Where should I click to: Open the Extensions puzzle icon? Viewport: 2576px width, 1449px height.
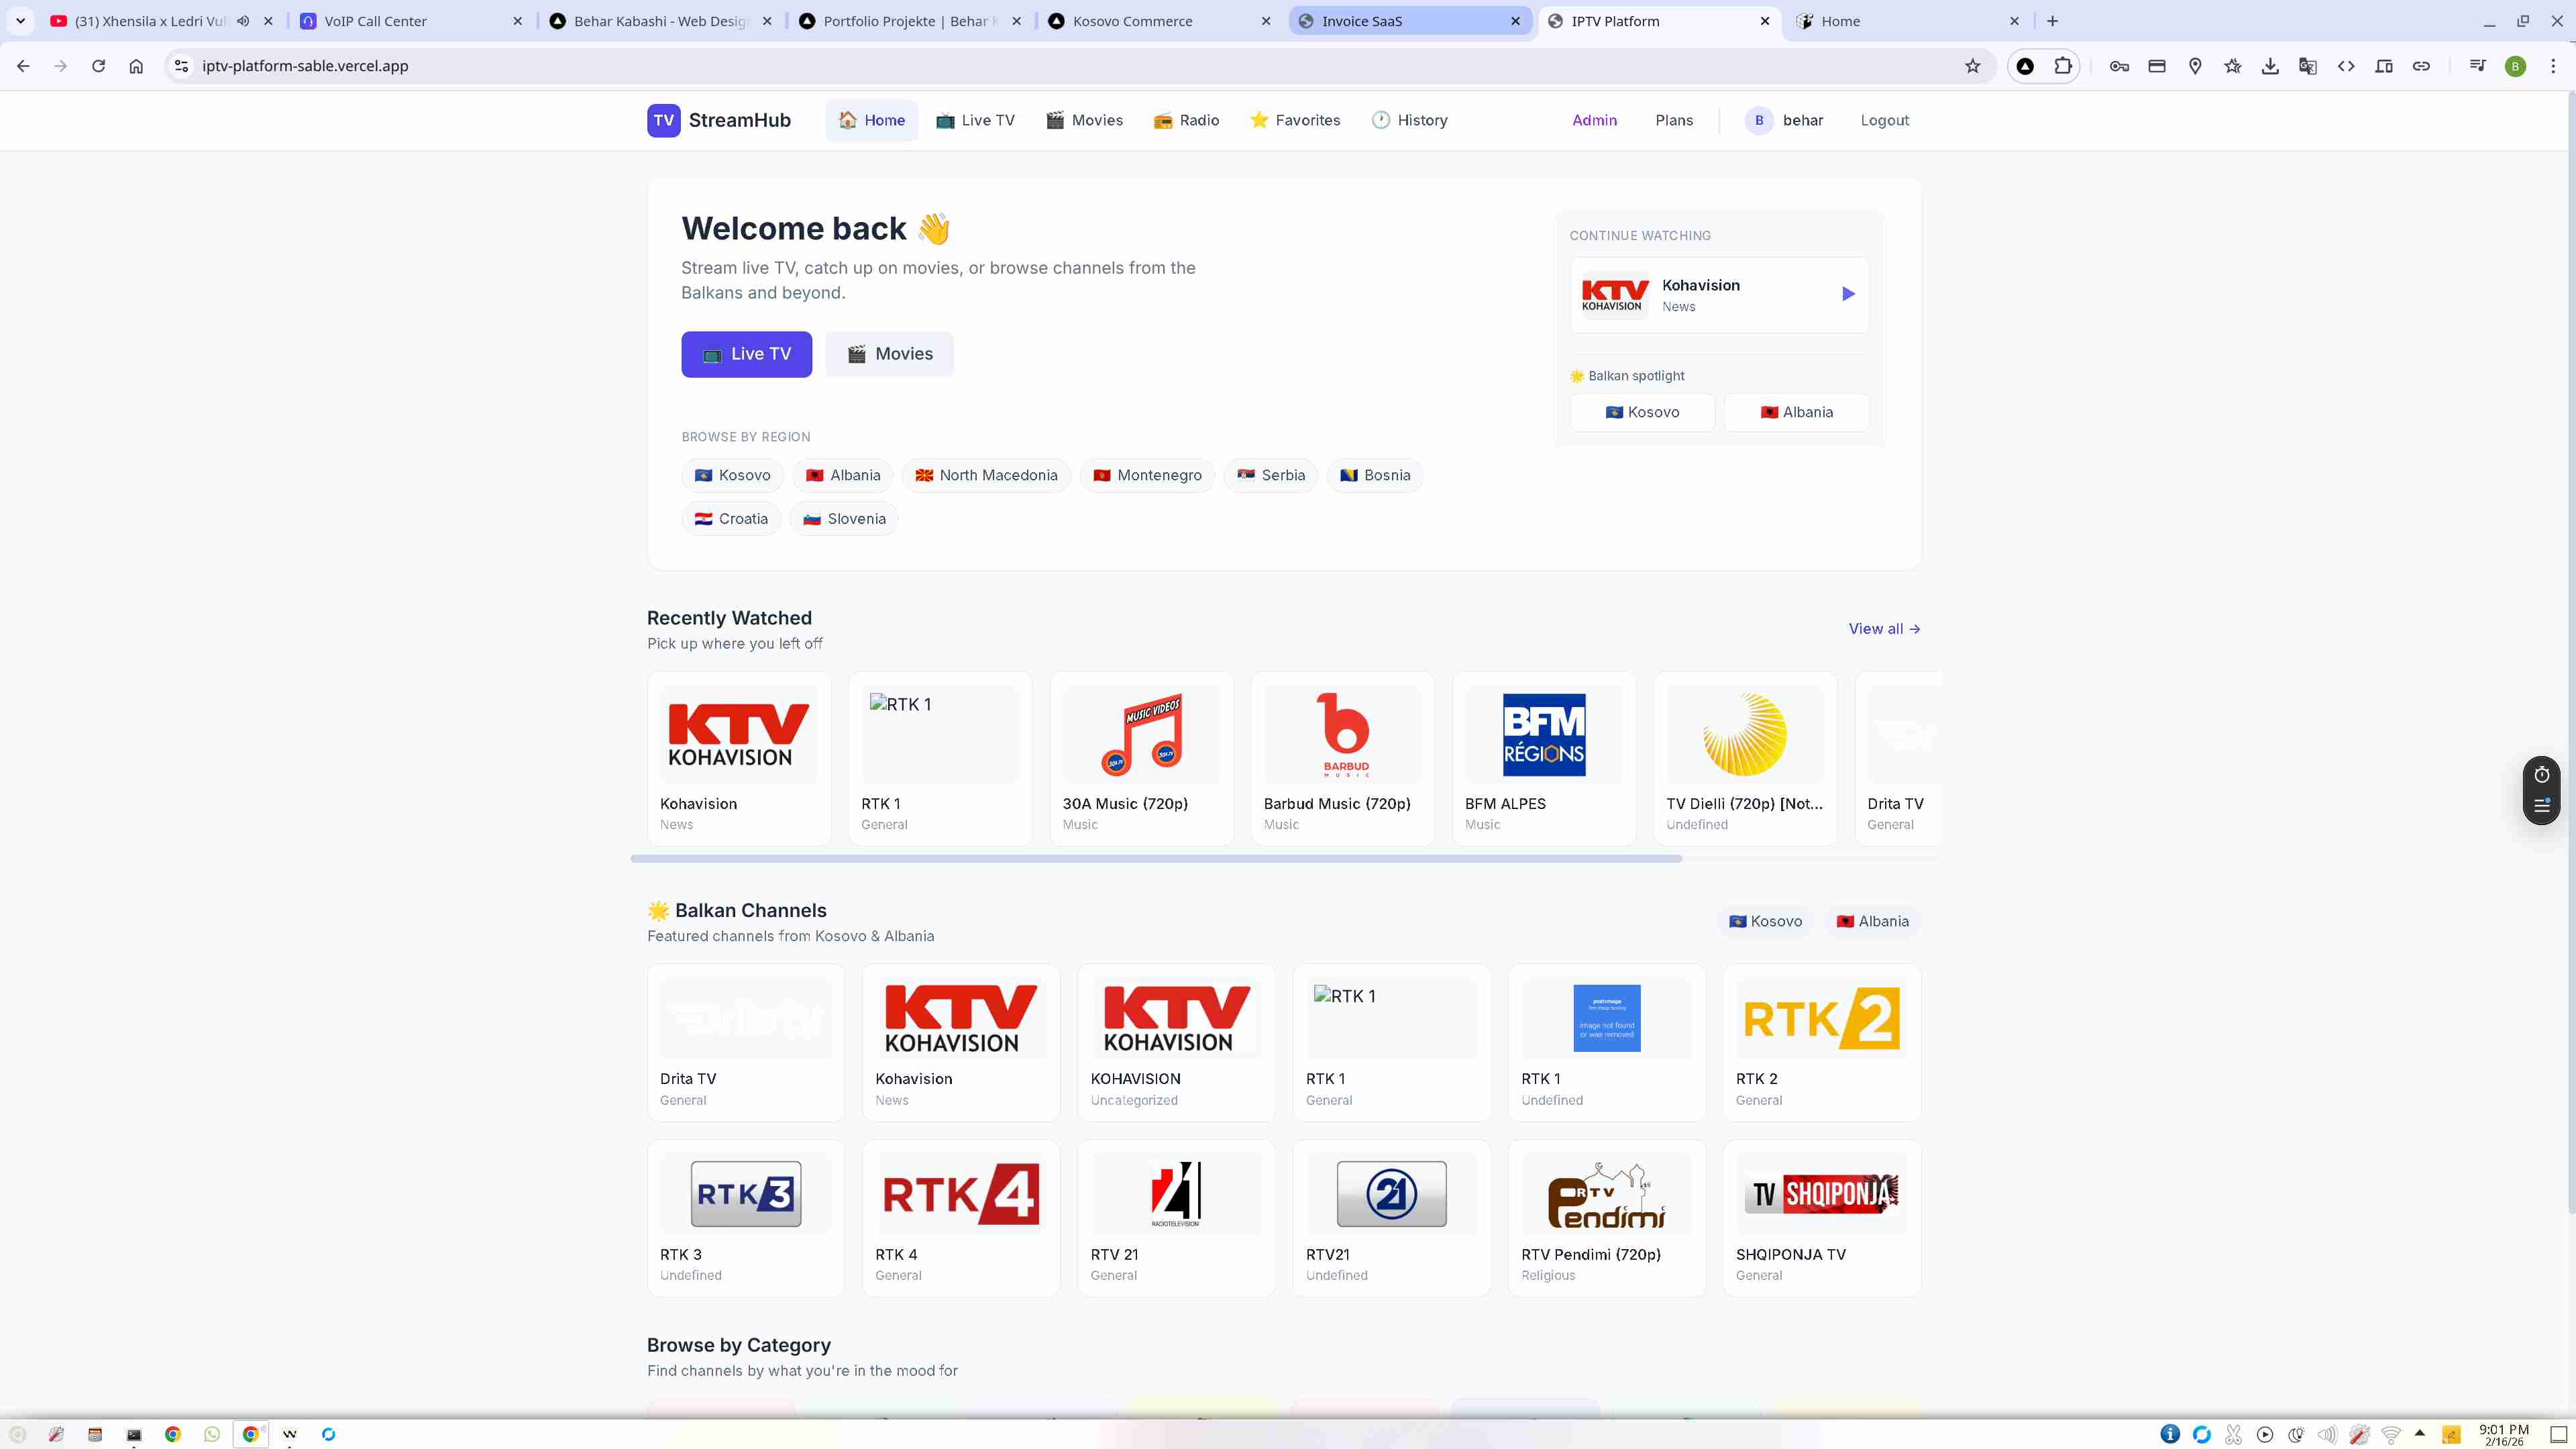pyautogui.click(x=2063, y=66)
